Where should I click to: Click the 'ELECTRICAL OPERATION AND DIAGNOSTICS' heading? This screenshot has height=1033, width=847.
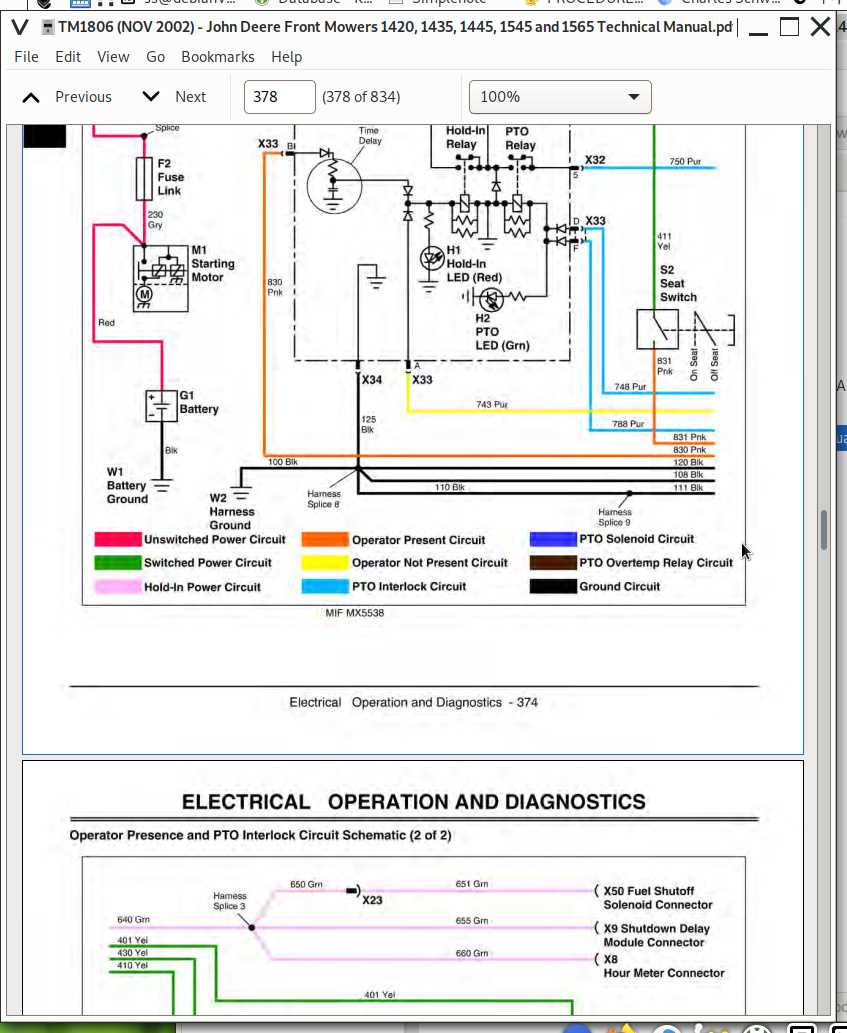(414, 802)
